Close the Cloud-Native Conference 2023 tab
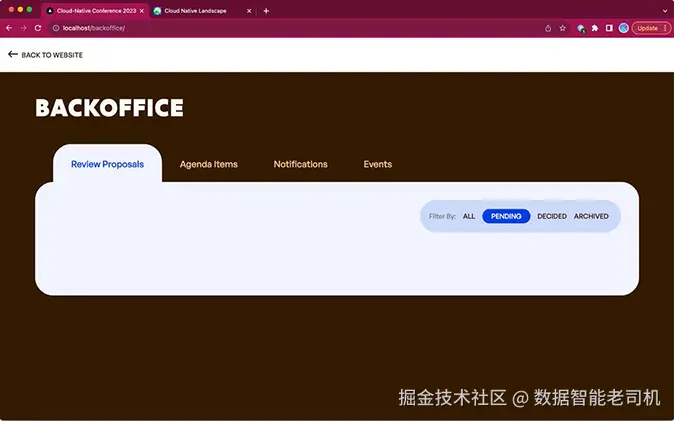The image size is (674, 421). pyautogui.click(x=142, y=11)
